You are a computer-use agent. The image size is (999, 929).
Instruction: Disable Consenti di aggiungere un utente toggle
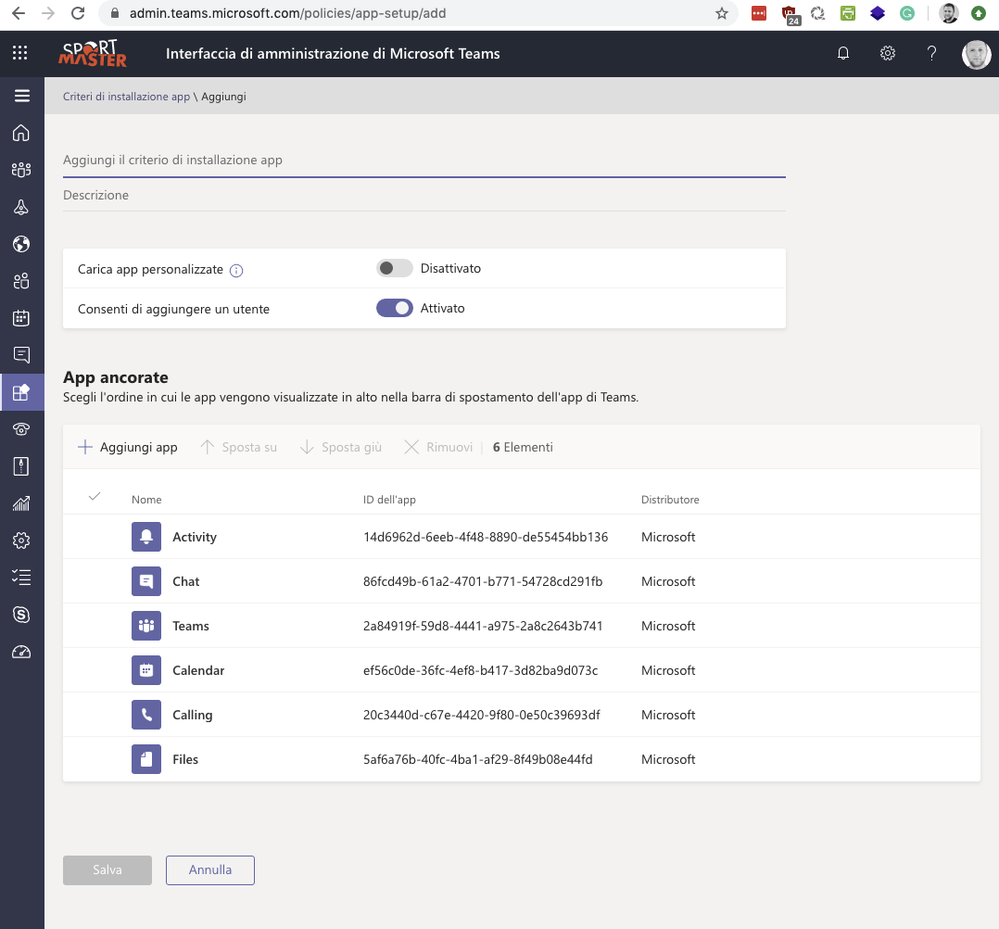click(394, 308)
